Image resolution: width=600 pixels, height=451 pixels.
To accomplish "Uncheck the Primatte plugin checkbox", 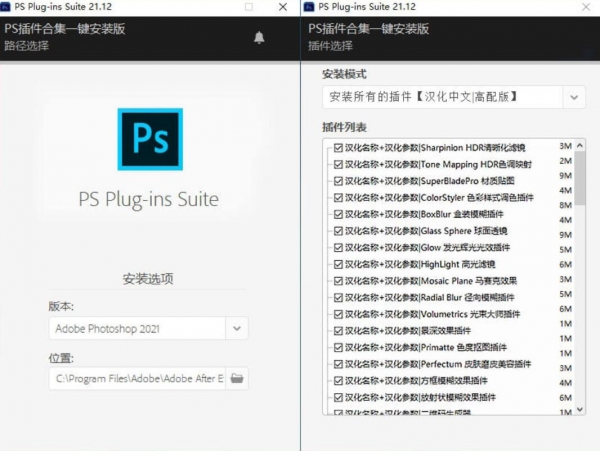I will click(x=338, y=347).
